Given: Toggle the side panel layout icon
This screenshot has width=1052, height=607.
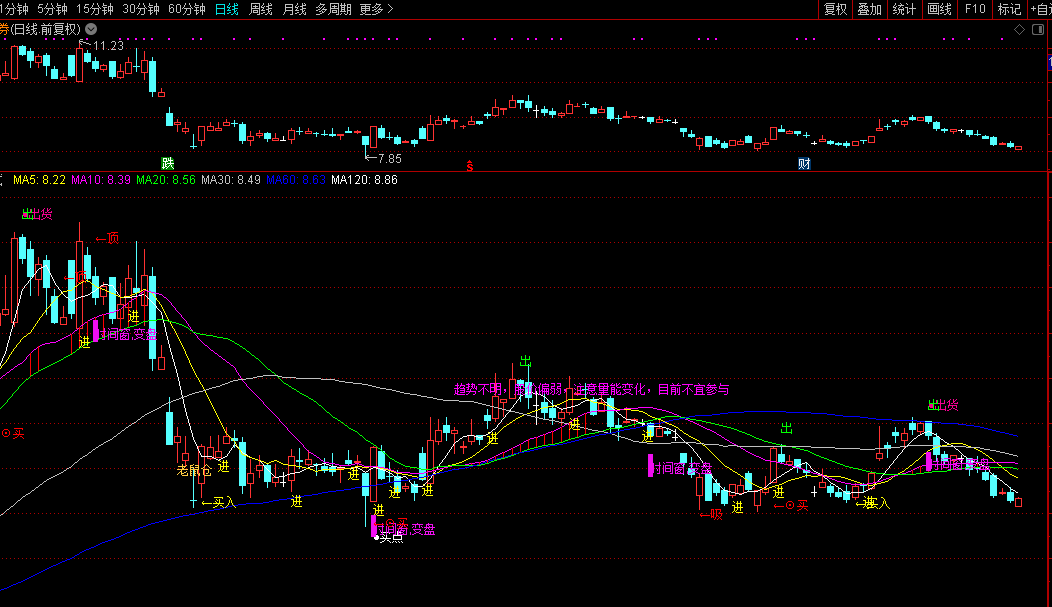Looking at the screenshot, I should point(1042,30).
